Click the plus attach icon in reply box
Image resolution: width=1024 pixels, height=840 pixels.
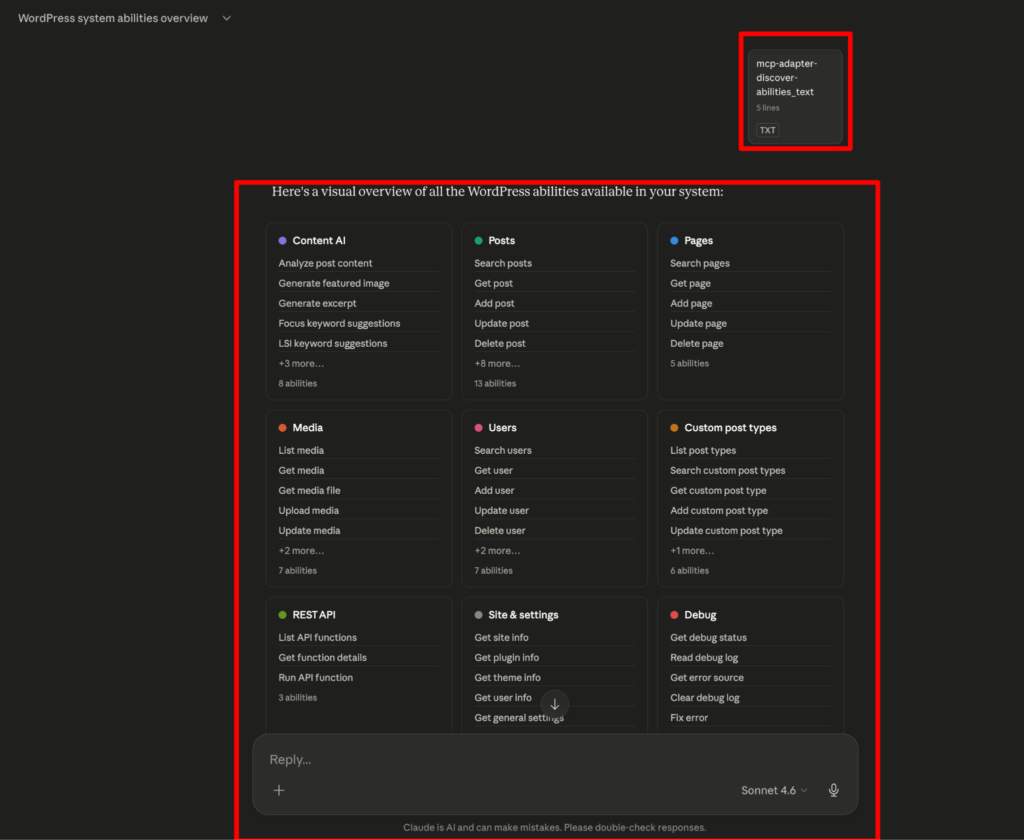point(279,790)
